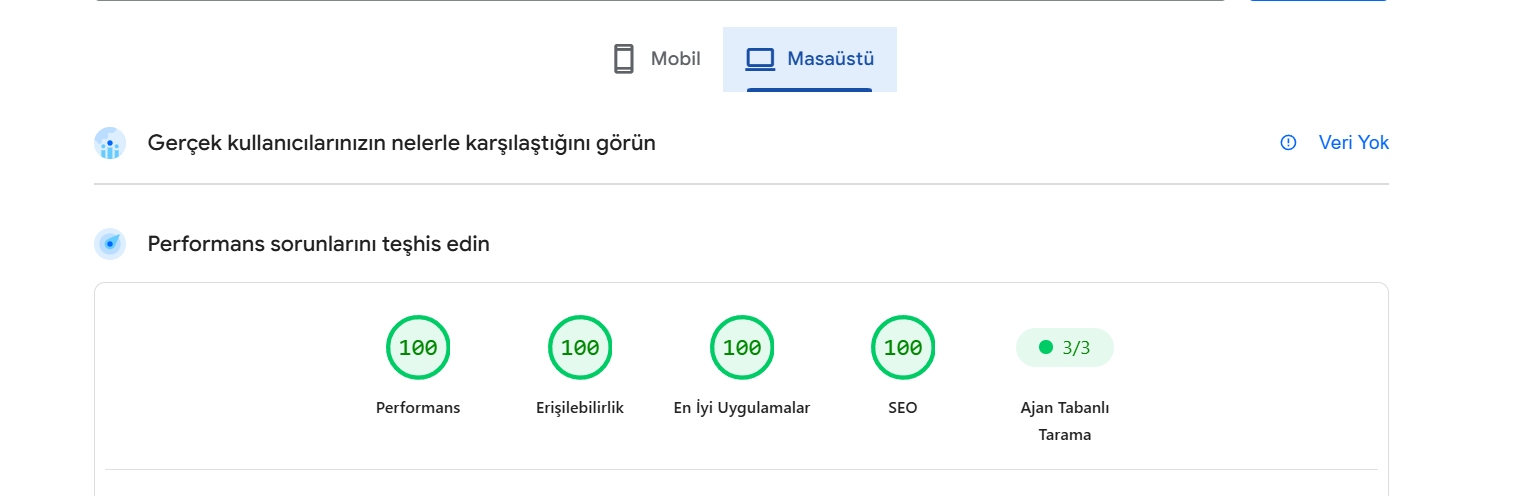Open the En İyi Uygulamalar 100 gauge
This screenshot has width=1515, height=496.
(742, 348)
